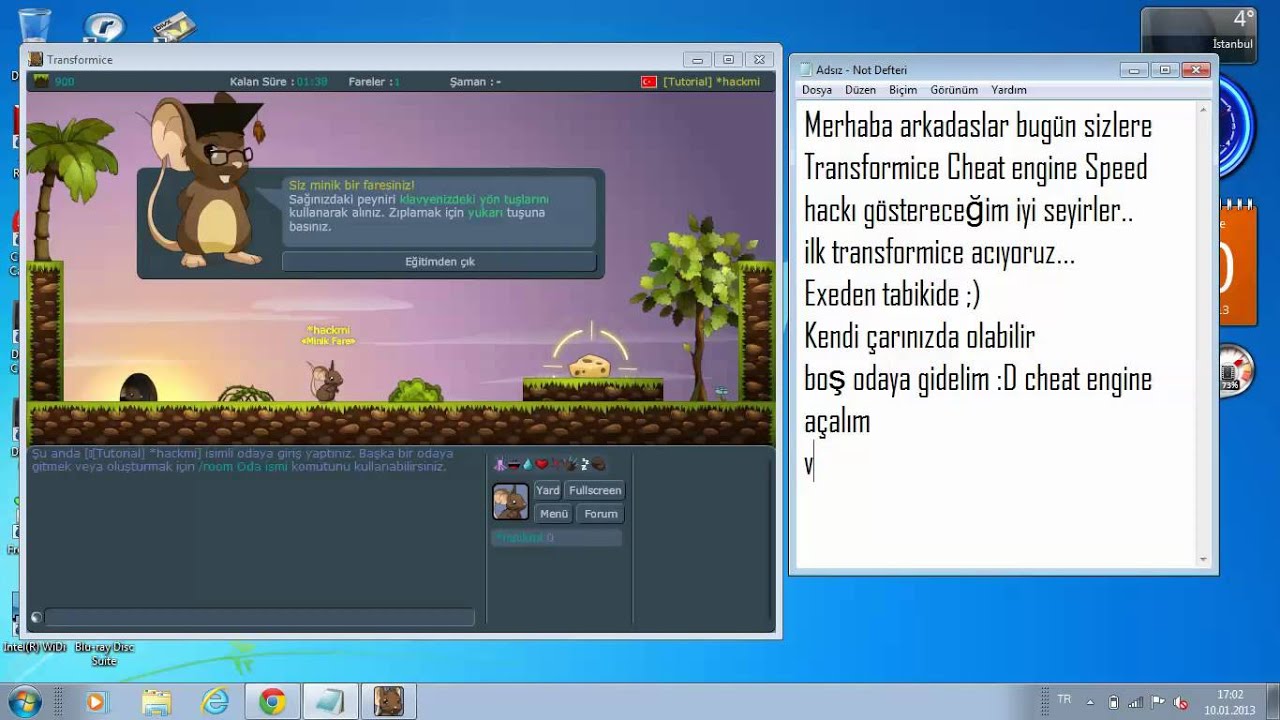The width and height of the screenshot is (1280, 720).
Task: Maximize the Transformice window
Action: 728,60
